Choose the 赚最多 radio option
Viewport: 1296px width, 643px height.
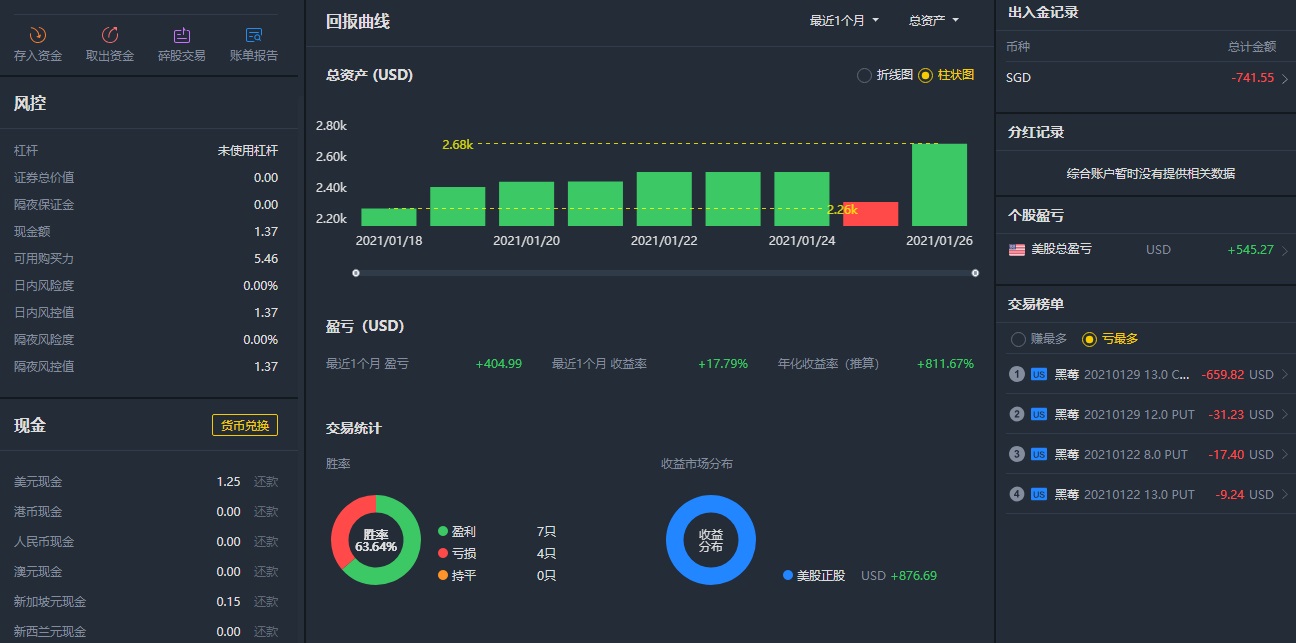[1019, 339]
